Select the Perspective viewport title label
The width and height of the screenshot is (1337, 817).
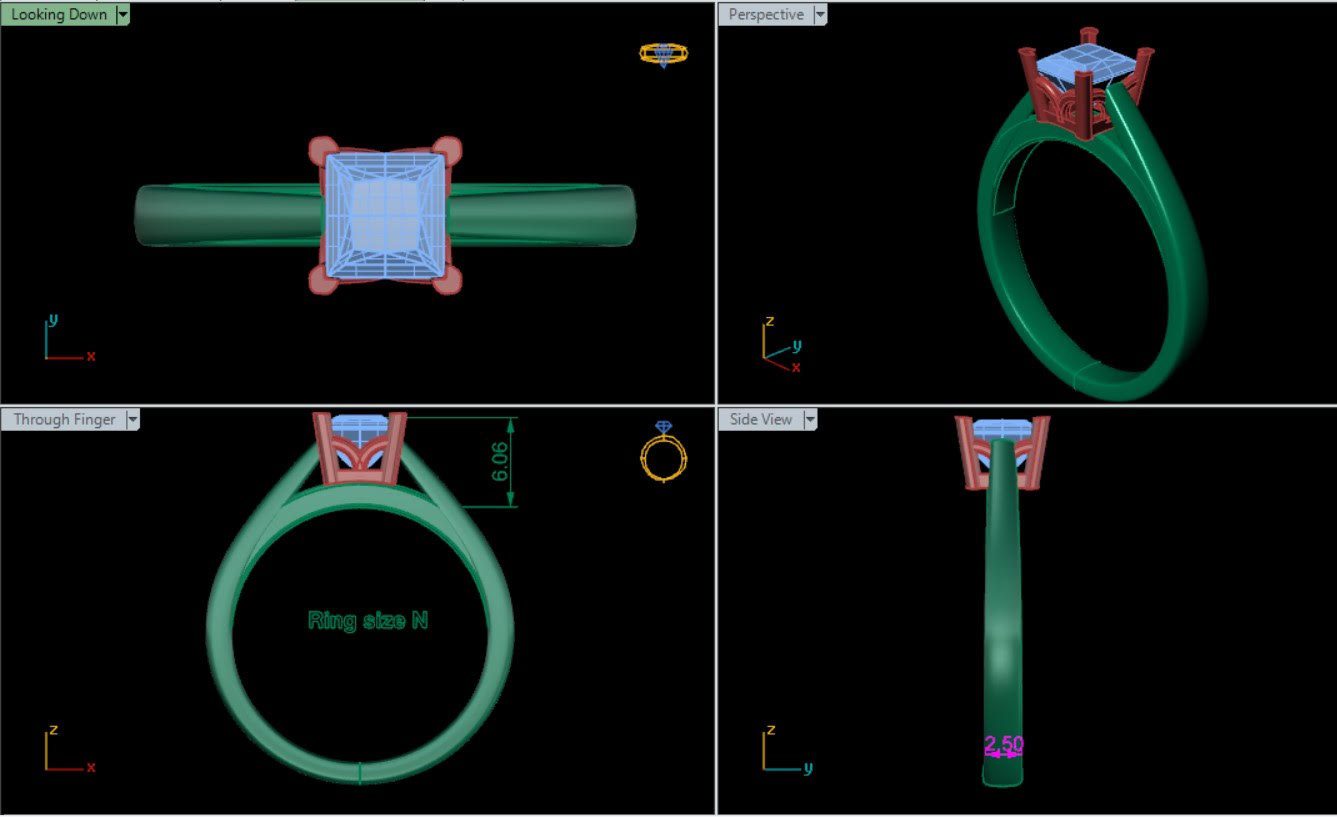(766, 14)
